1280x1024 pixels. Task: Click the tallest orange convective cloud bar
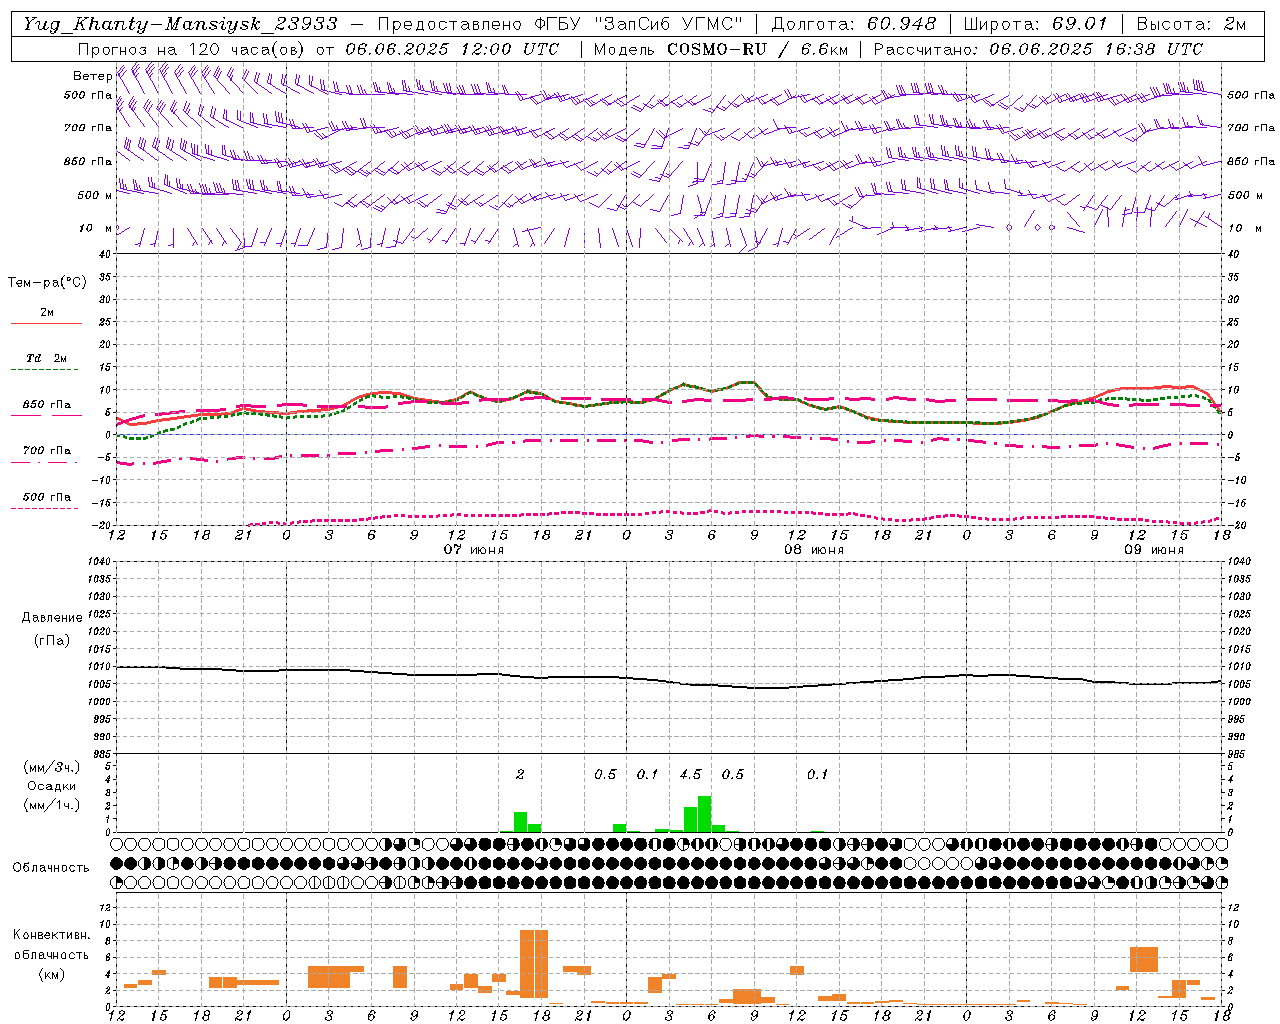(x=534, y=964)
